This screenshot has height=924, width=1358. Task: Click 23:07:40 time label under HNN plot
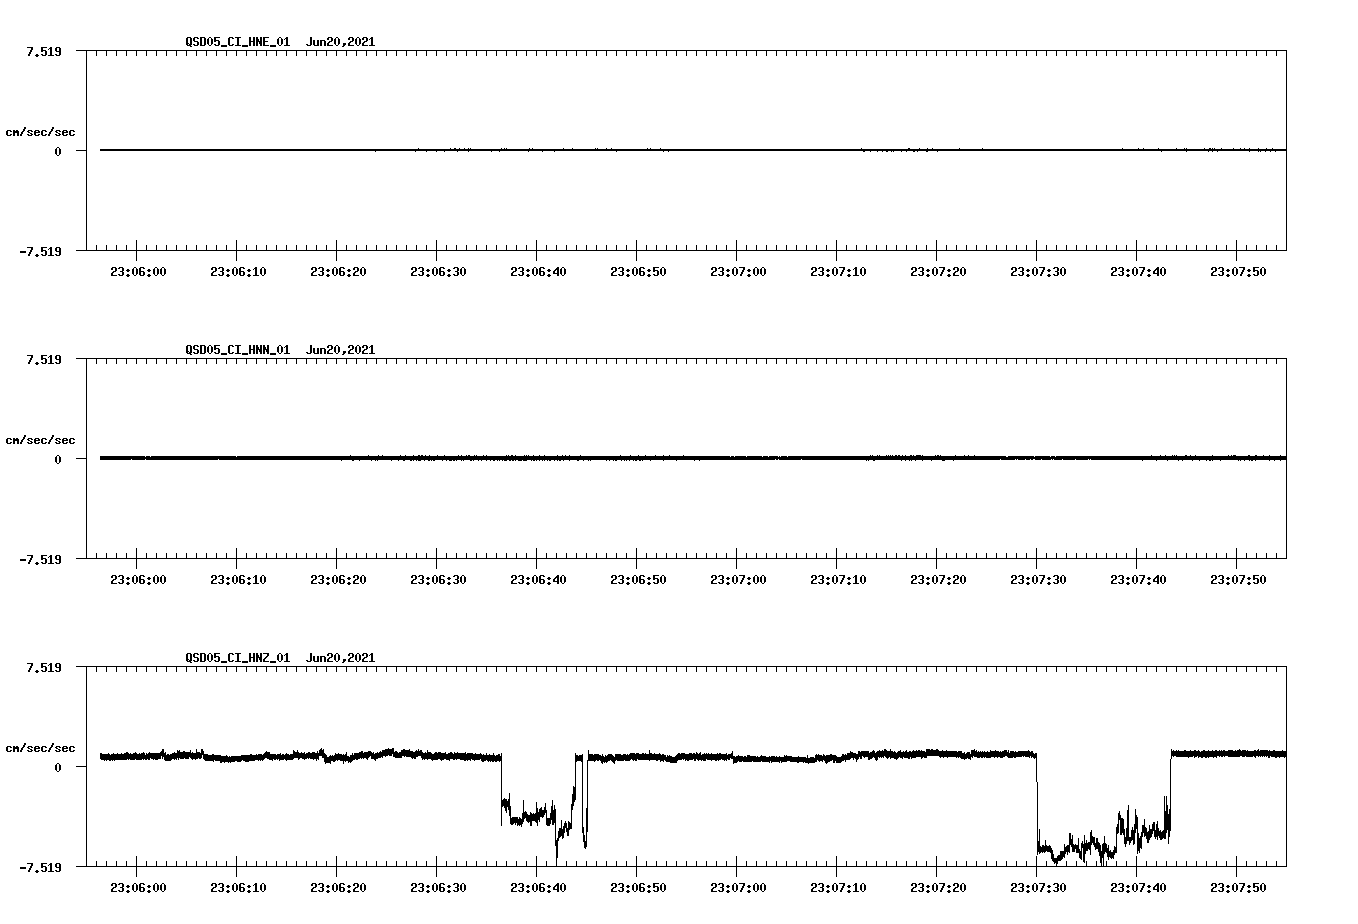[x=1138, y=580]
